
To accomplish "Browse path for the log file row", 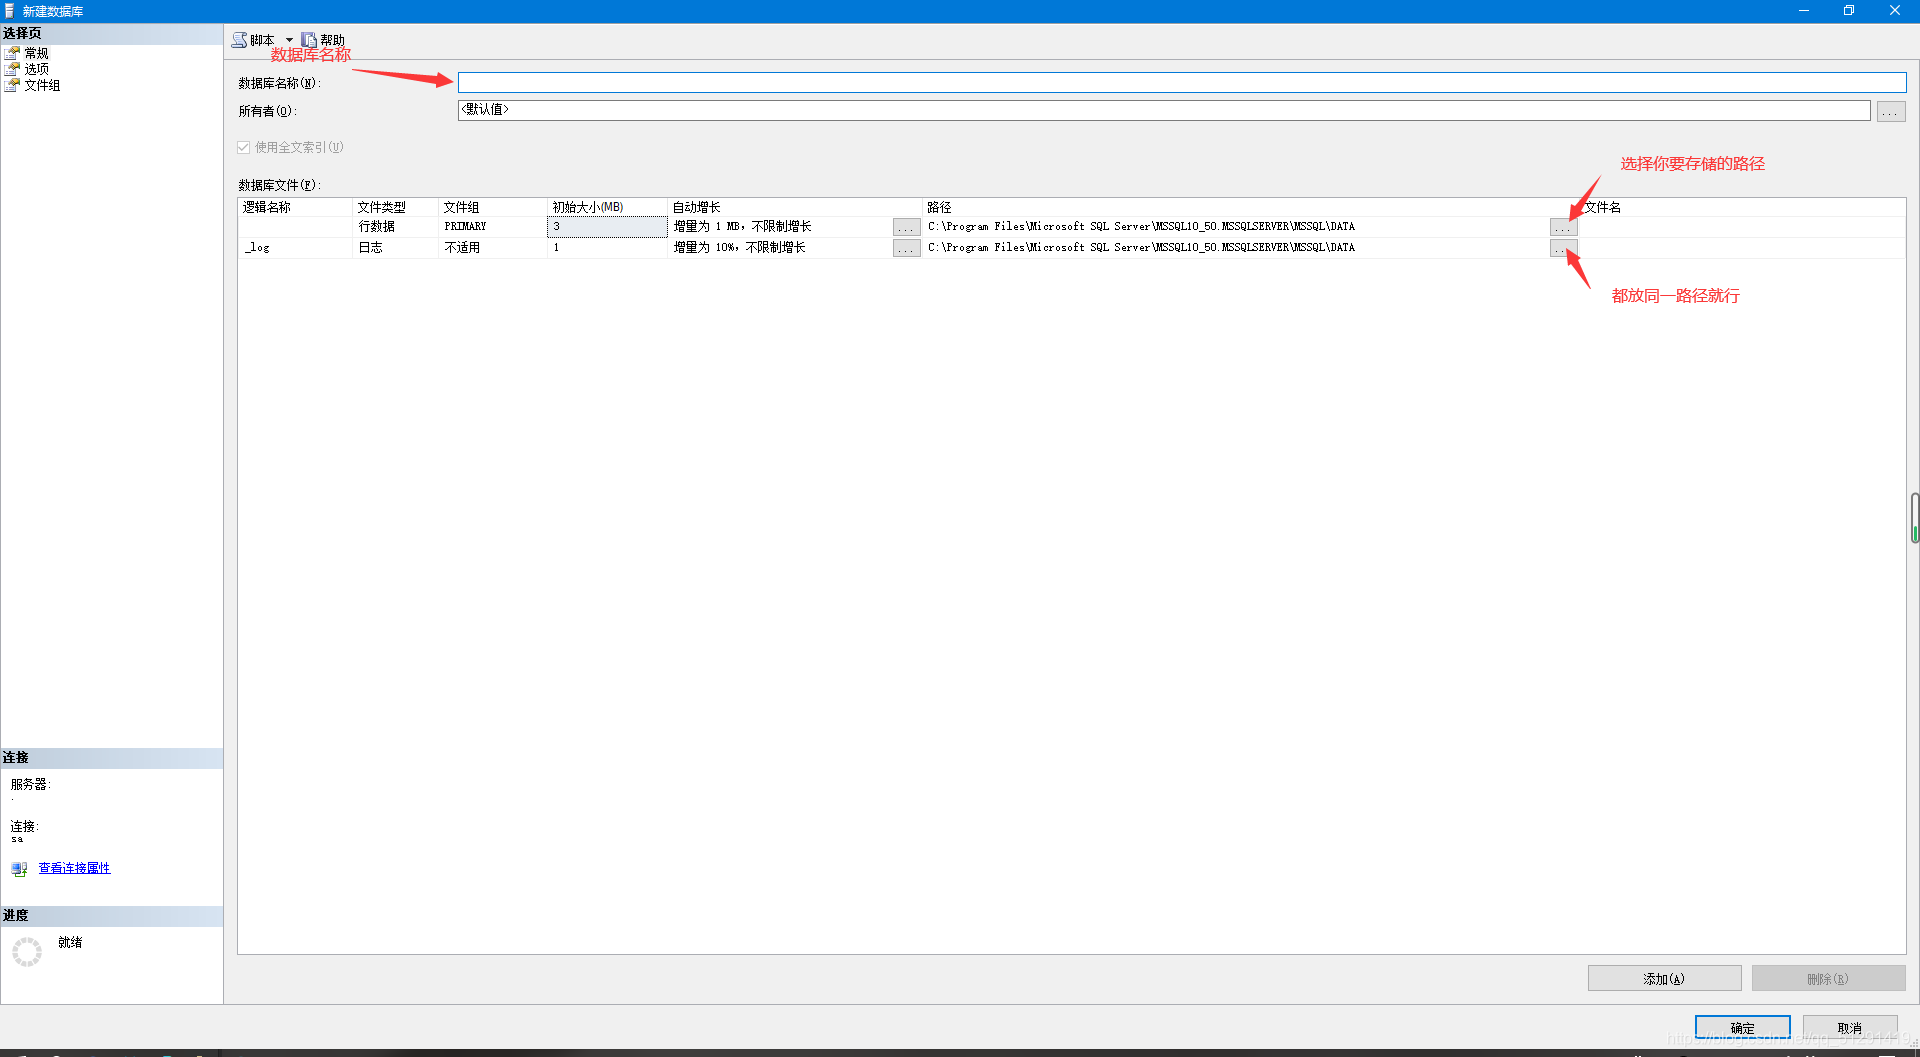I will pyautogui.click(x=1563, y=248).
